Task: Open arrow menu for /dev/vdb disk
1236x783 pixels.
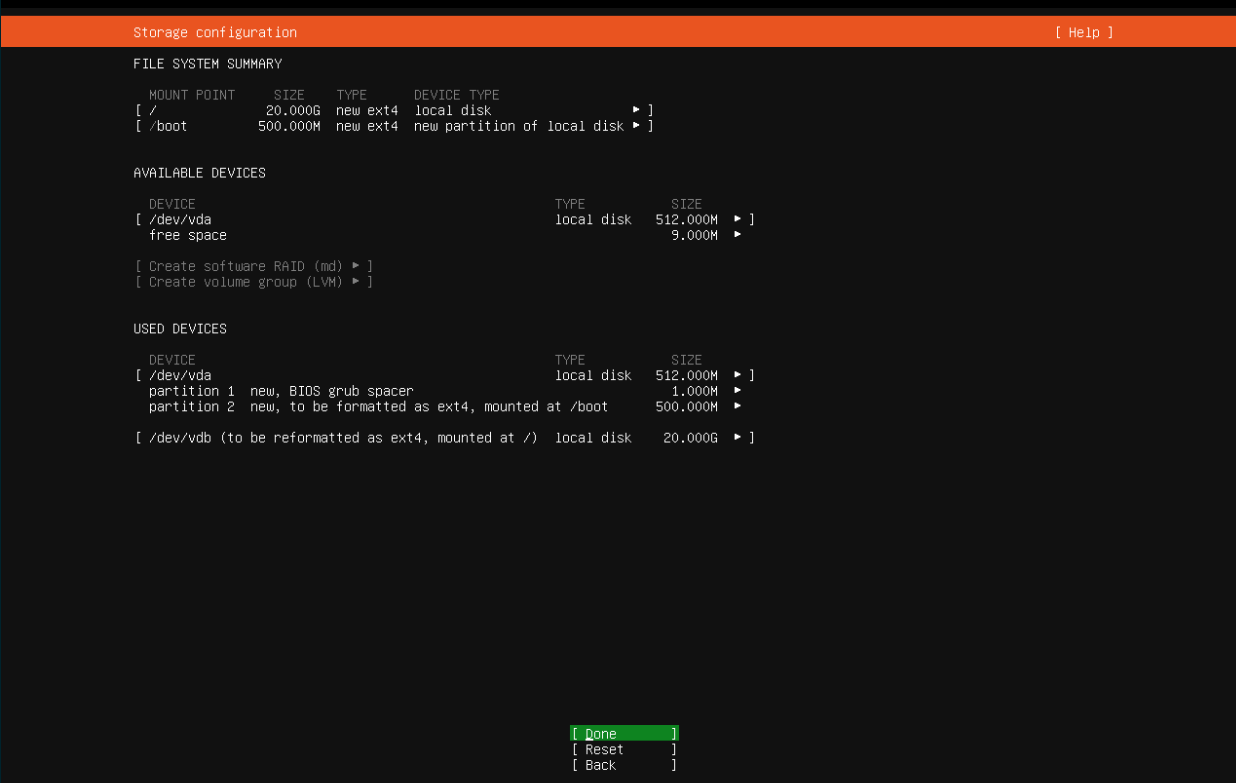Action: pyautogui.click(x=738, y=438)
